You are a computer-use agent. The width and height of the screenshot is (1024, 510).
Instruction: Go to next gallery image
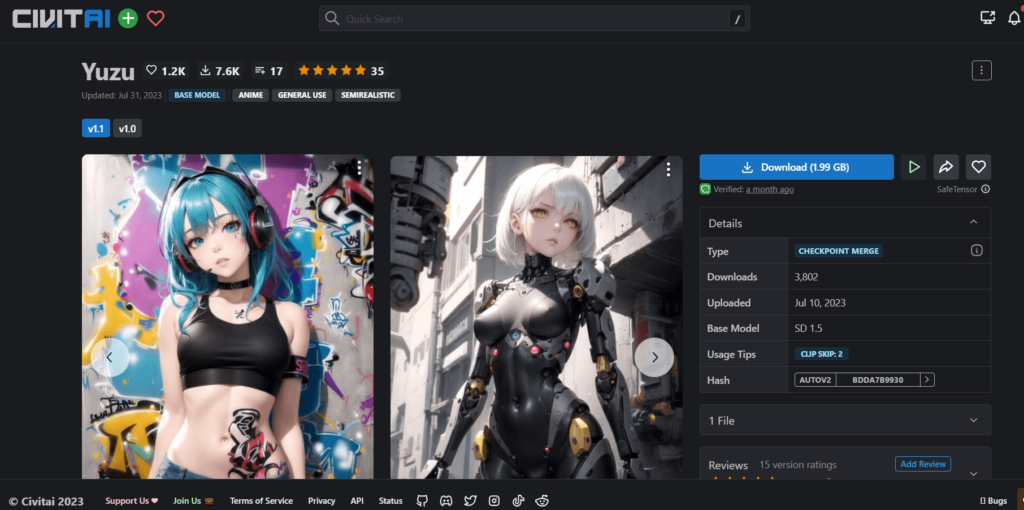[654, 356]
